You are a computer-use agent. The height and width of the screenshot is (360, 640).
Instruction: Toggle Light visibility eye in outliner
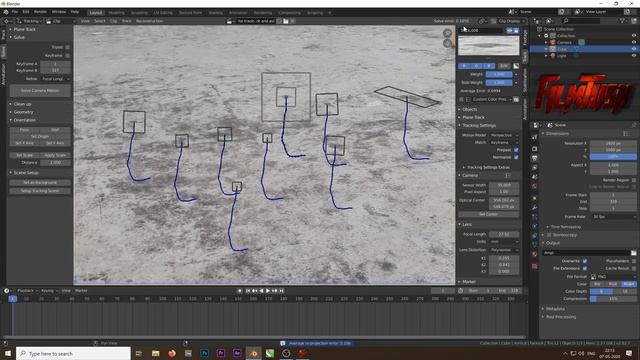(x=634, y=56)
